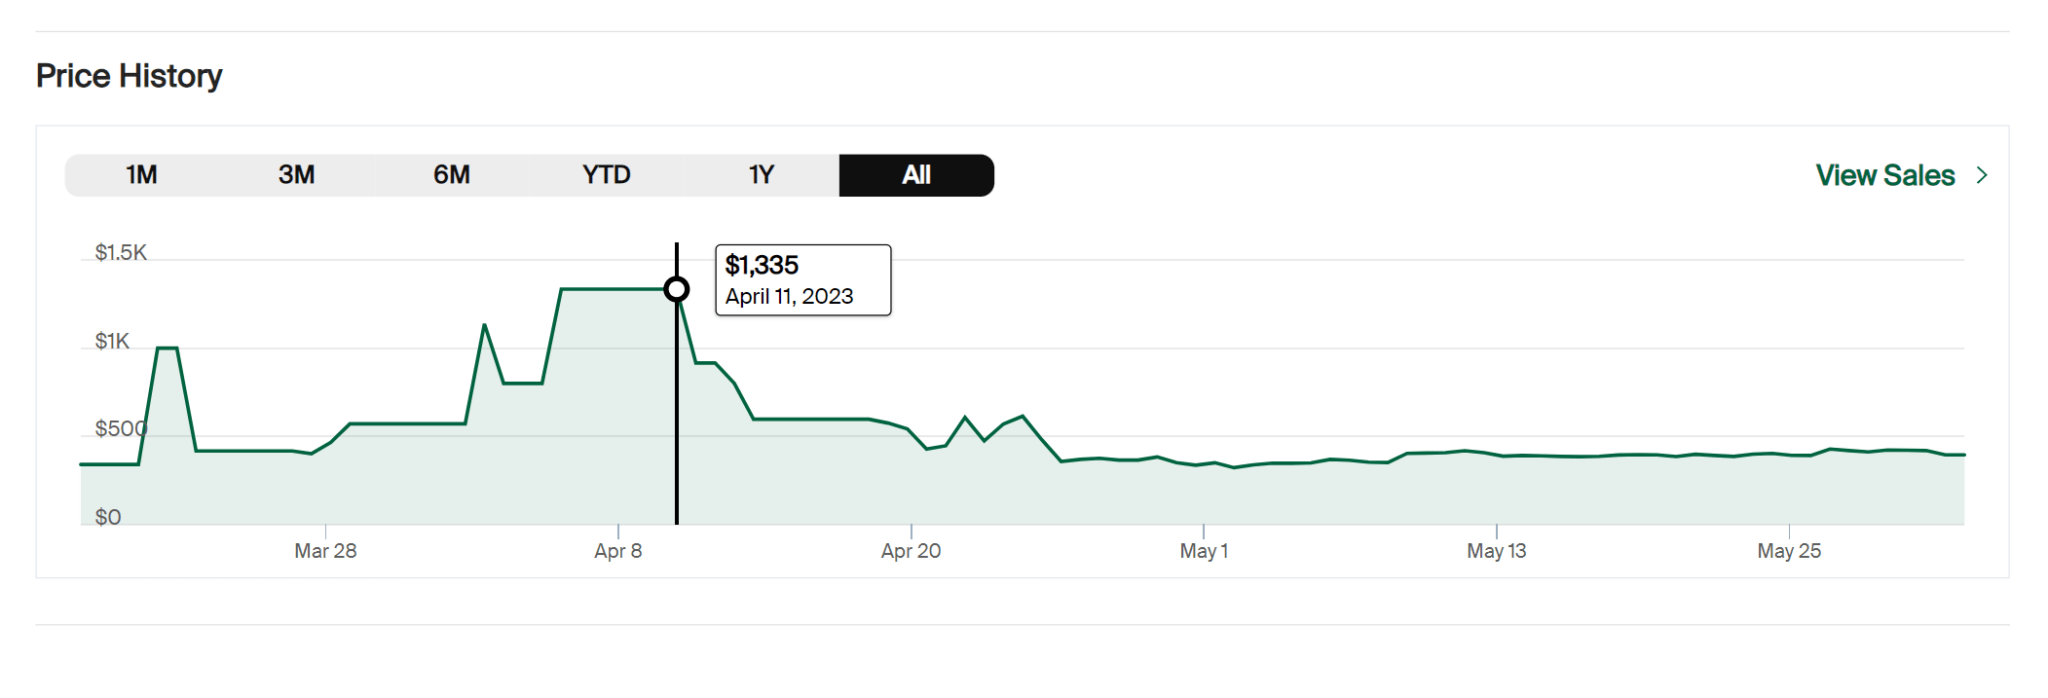Open the View Sales link

1884,175
